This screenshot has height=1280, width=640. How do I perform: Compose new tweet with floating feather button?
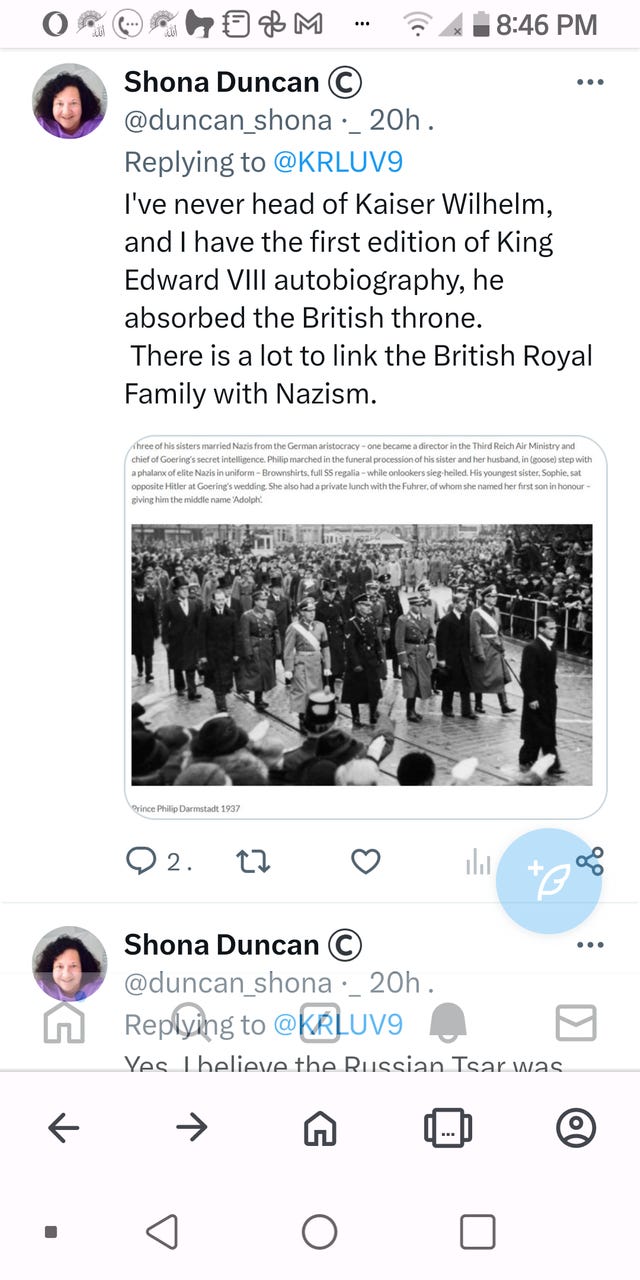click(x=549, y=881)
